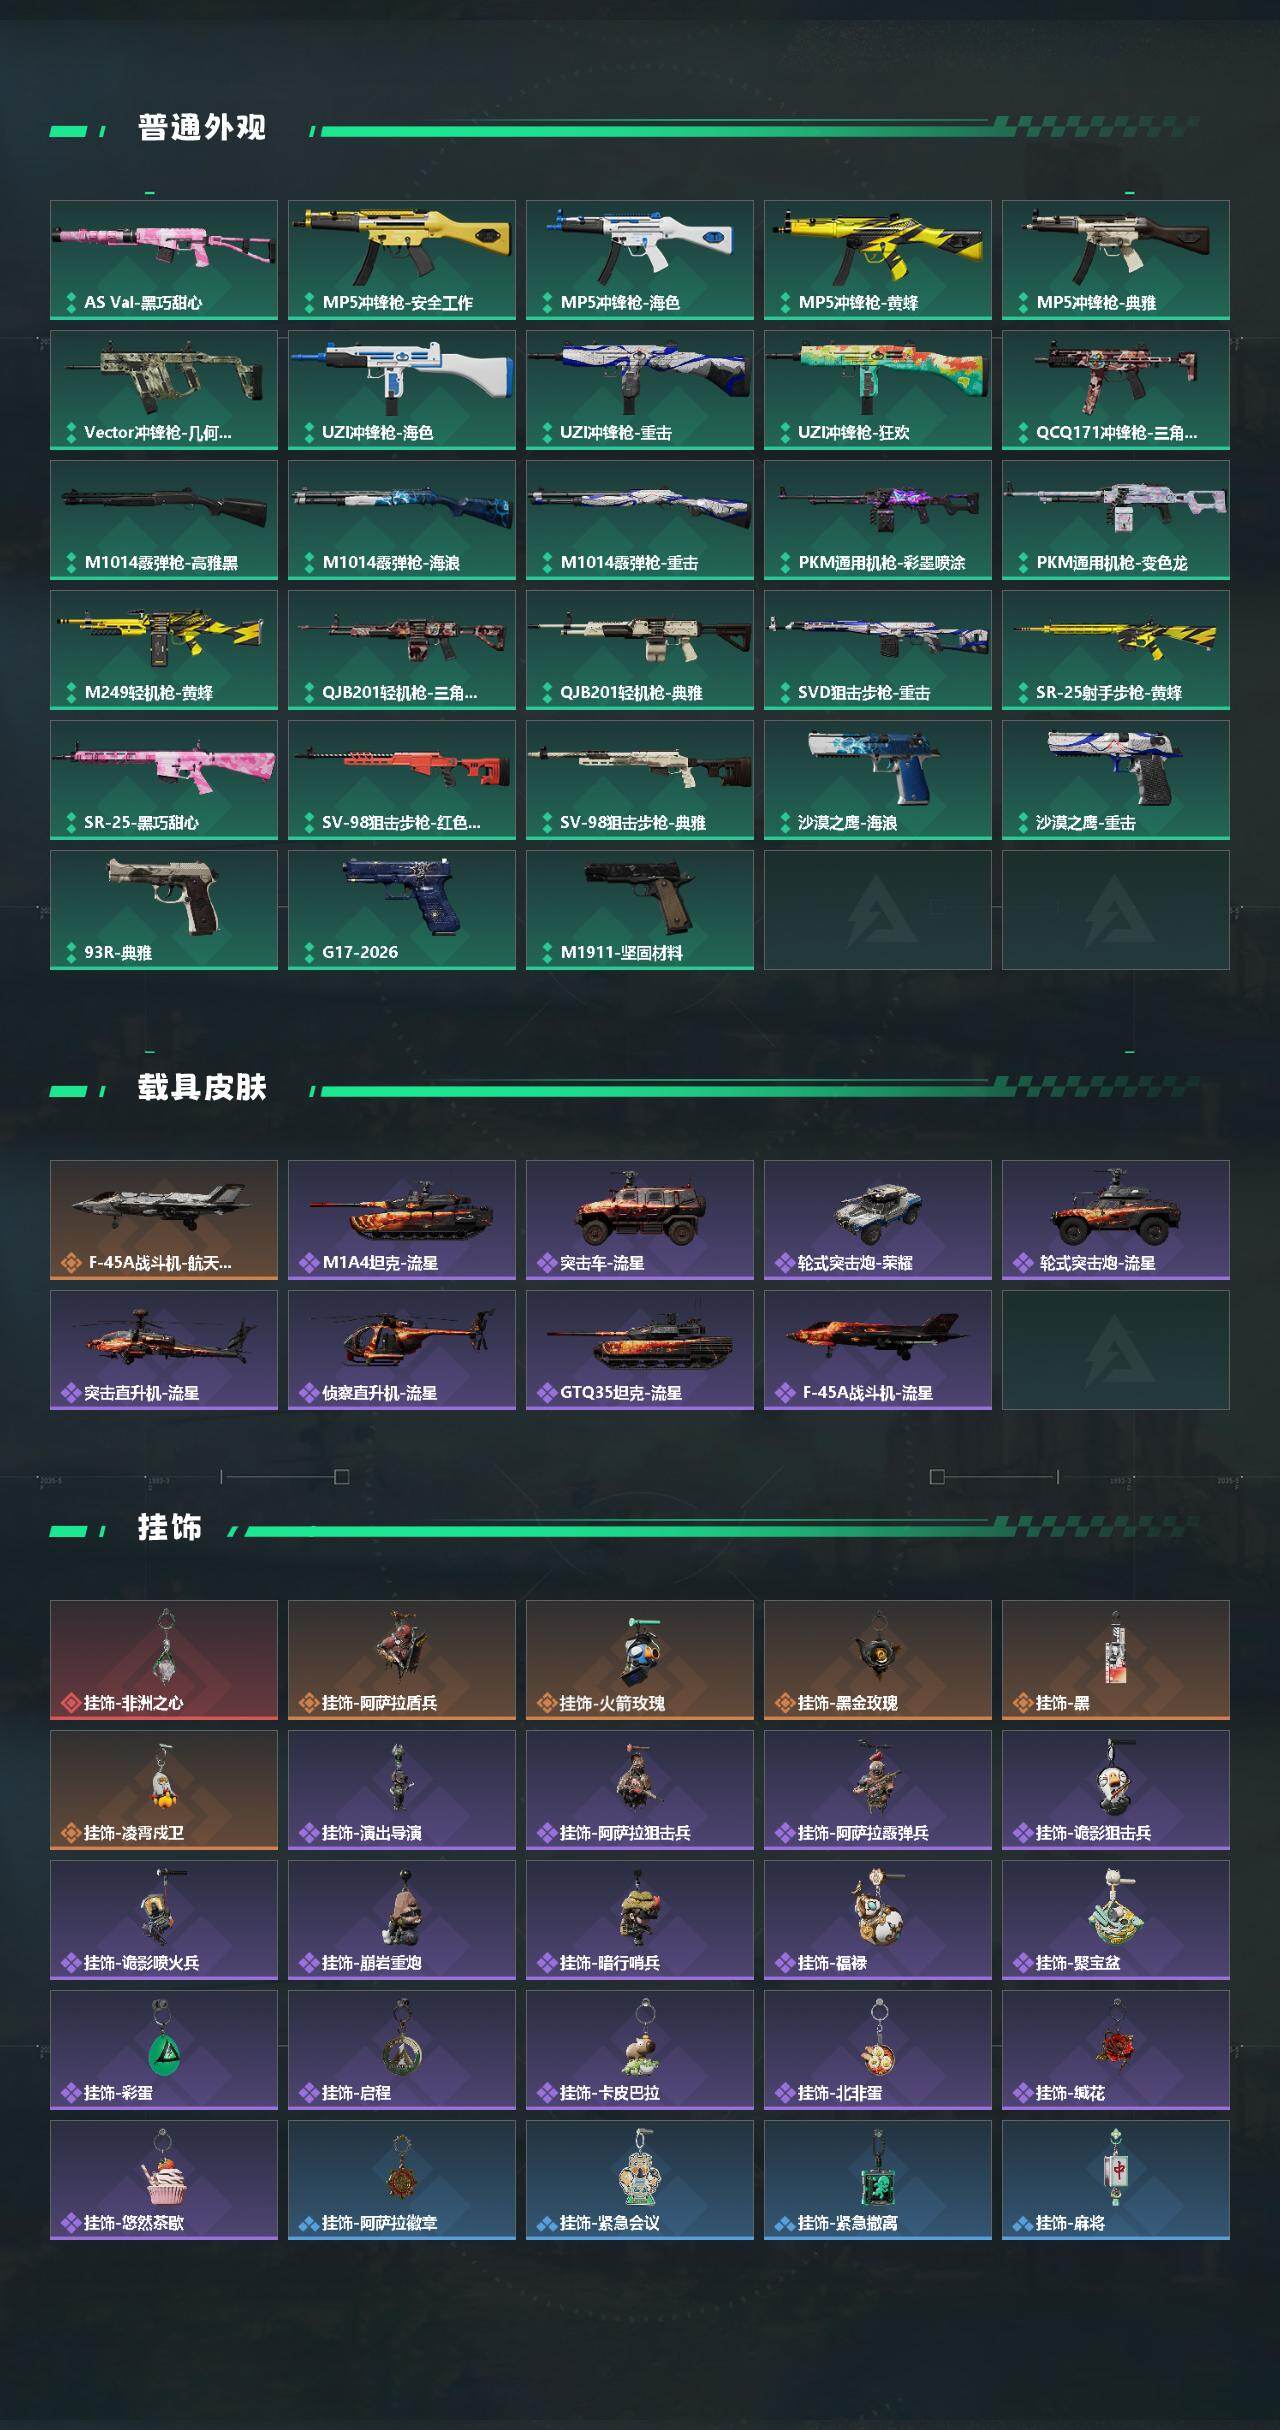Choose the PKM通用机枪-变色龙 skin
Image resolution: width=1280 pixels, height=2430 pixels.
(1116, 520)
